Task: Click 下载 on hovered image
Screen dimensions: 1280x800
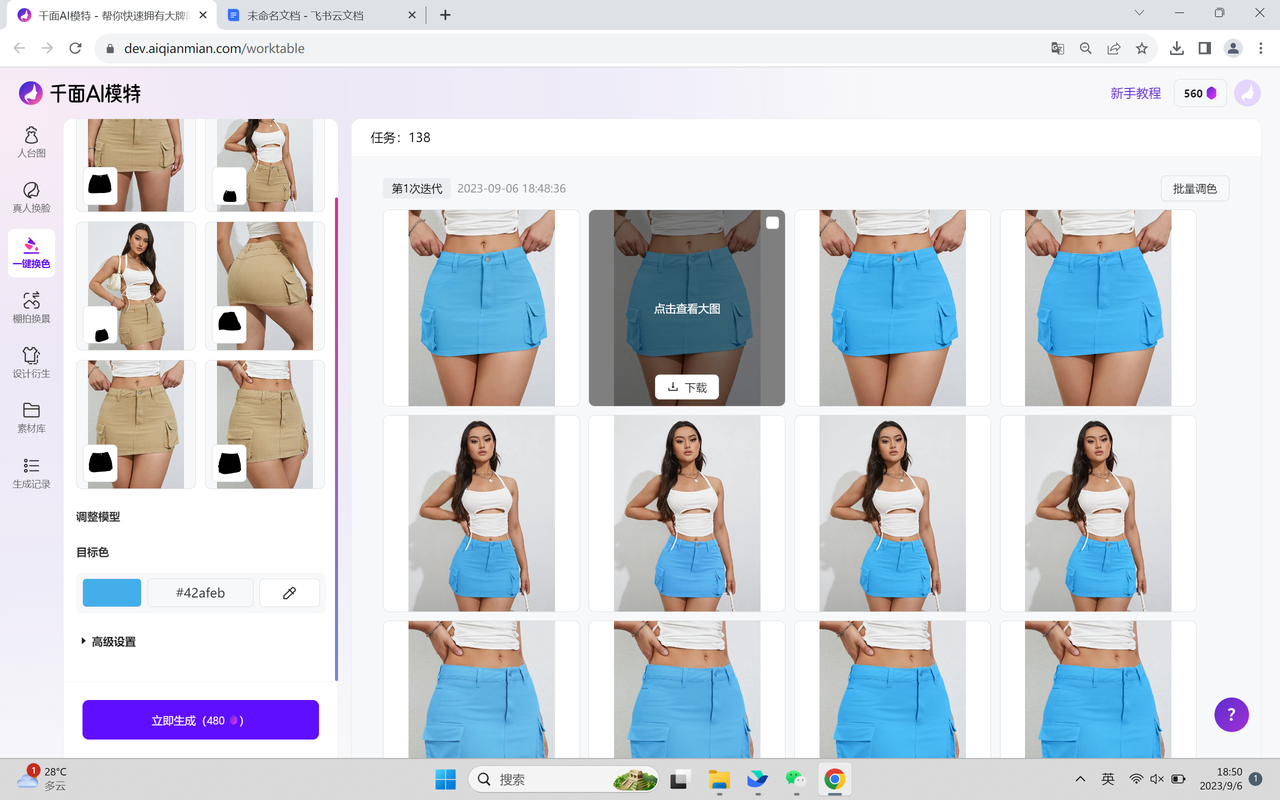Action: coord(687,387)
